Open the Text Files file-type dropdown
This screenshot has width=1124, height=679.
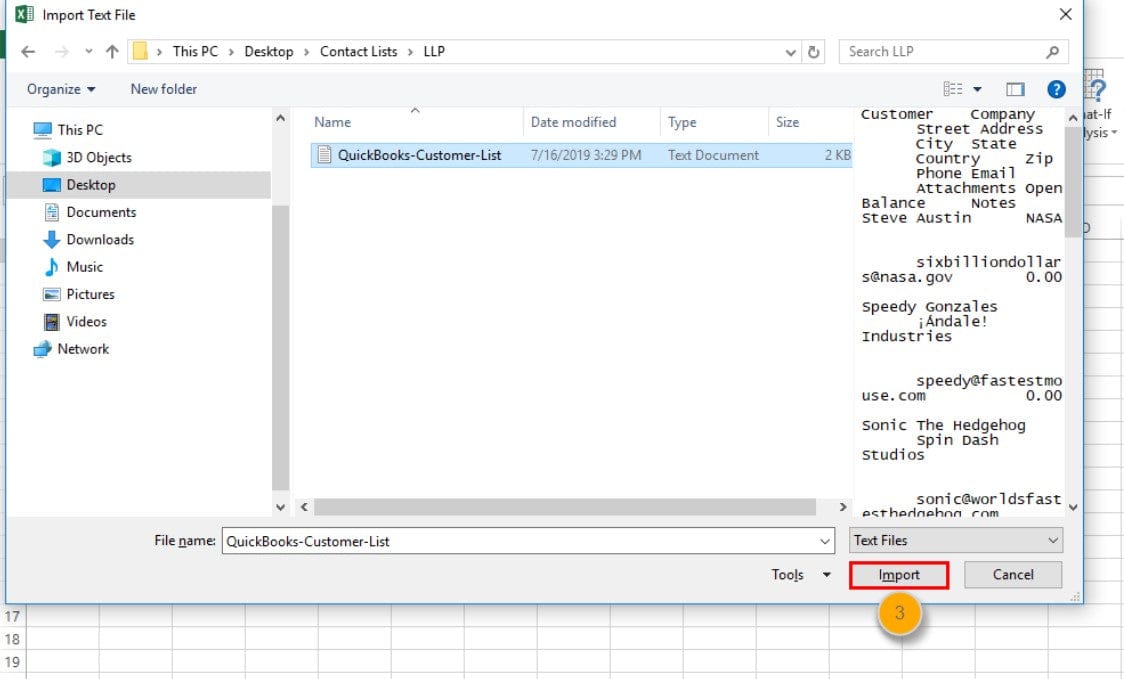click(x=955, y=540)
